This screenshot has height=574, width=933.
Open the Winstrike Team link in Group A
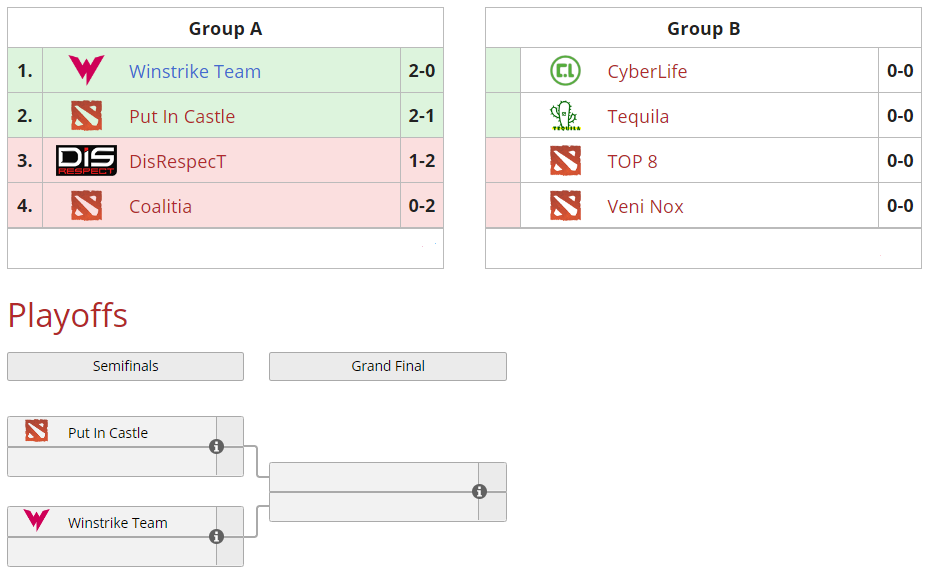tap(195, 72)
